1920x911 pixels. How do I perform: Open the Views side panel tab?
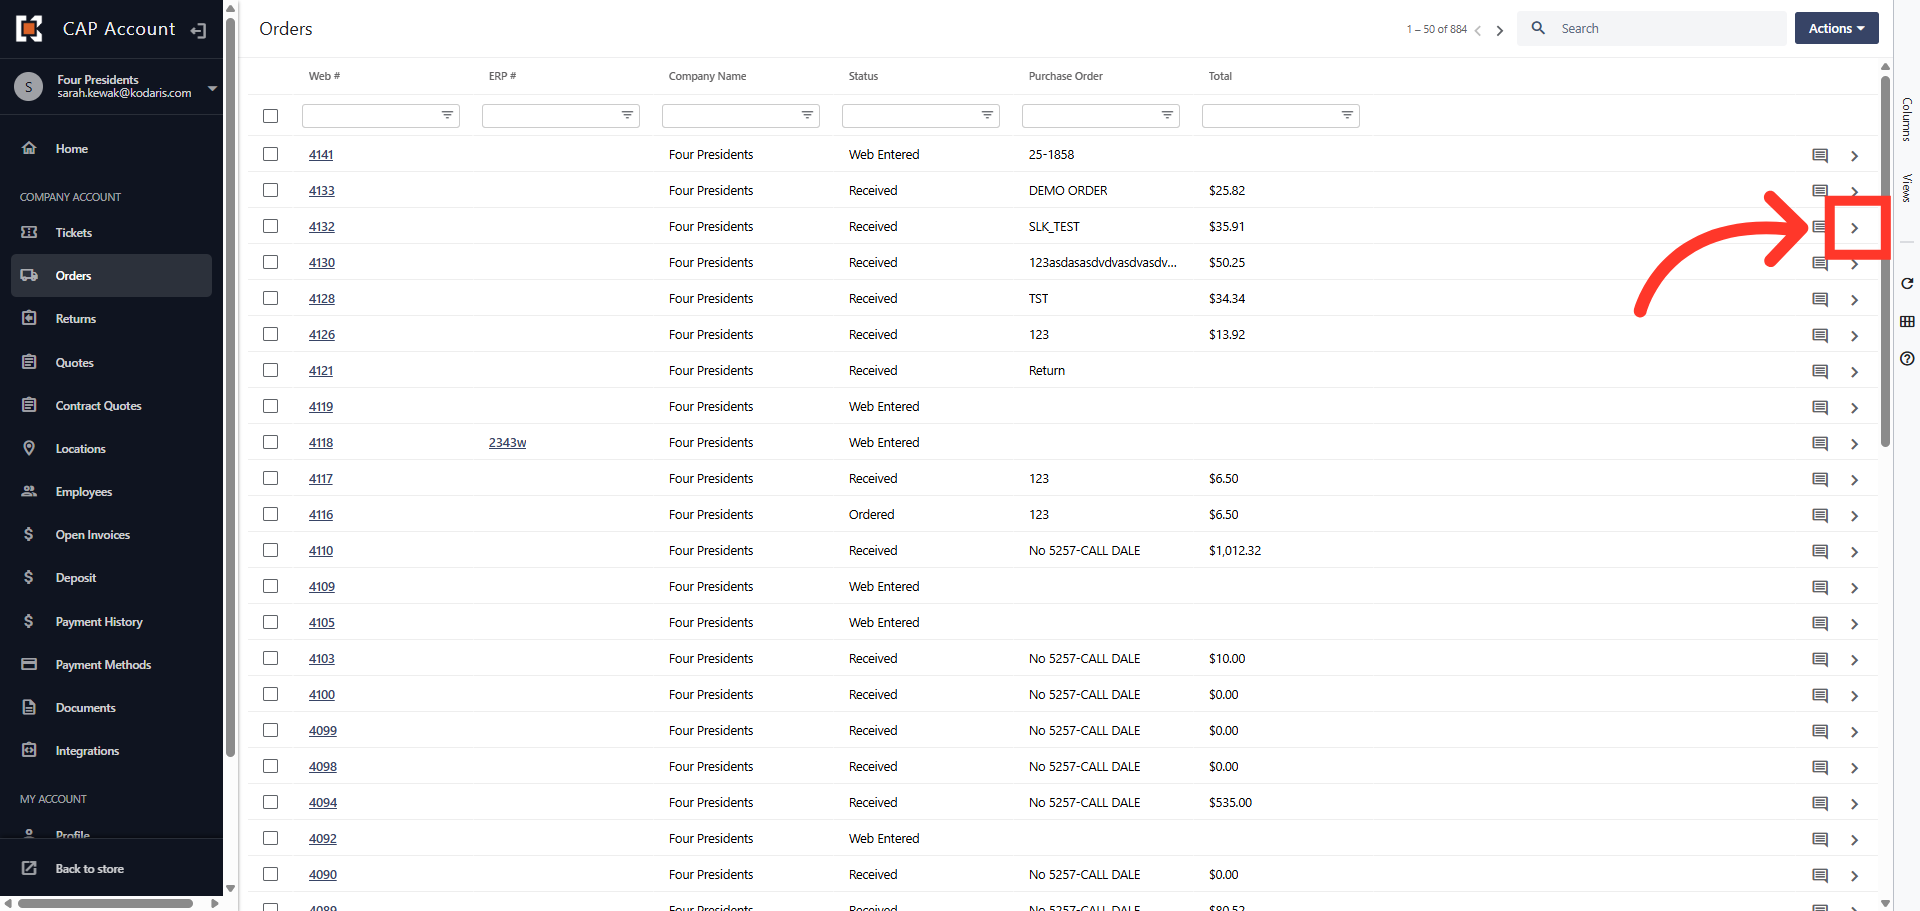(x=1907, y=188)
